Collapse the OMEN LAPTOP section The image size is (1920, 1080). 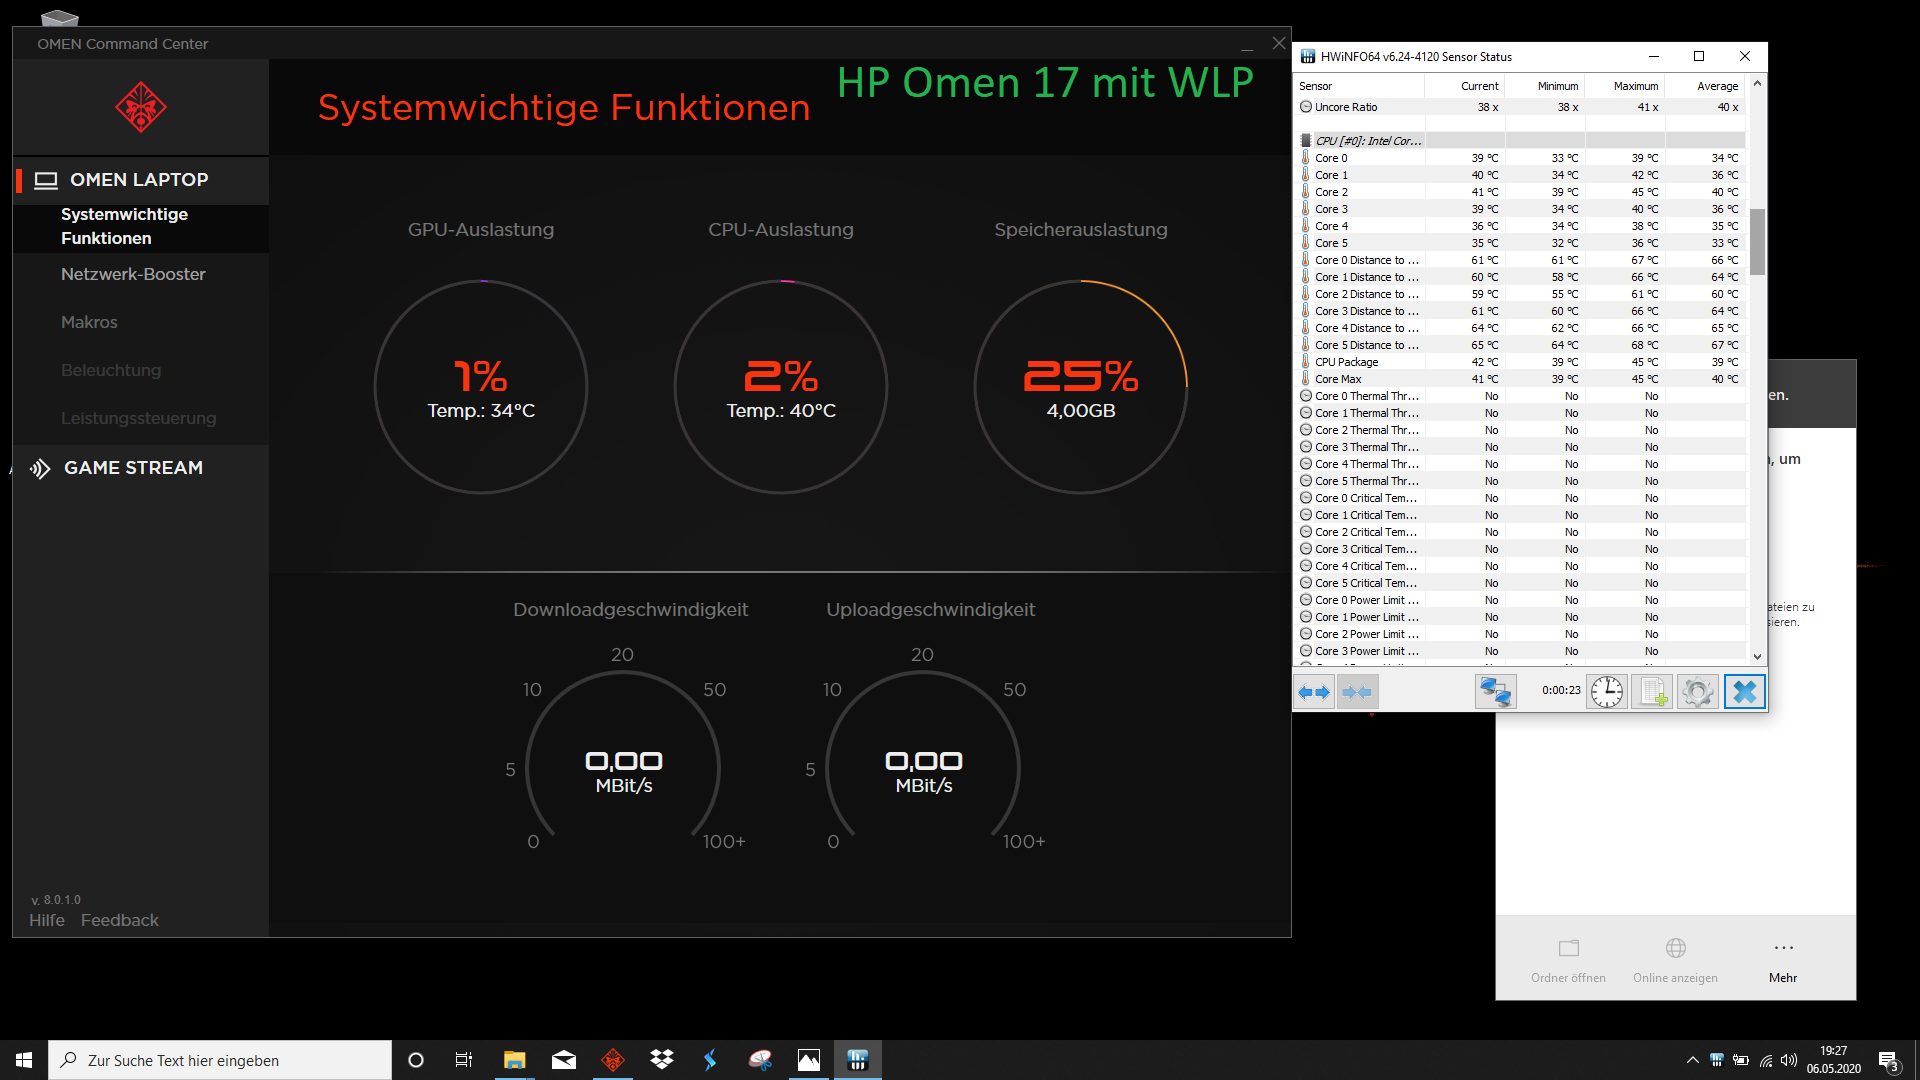139,180
